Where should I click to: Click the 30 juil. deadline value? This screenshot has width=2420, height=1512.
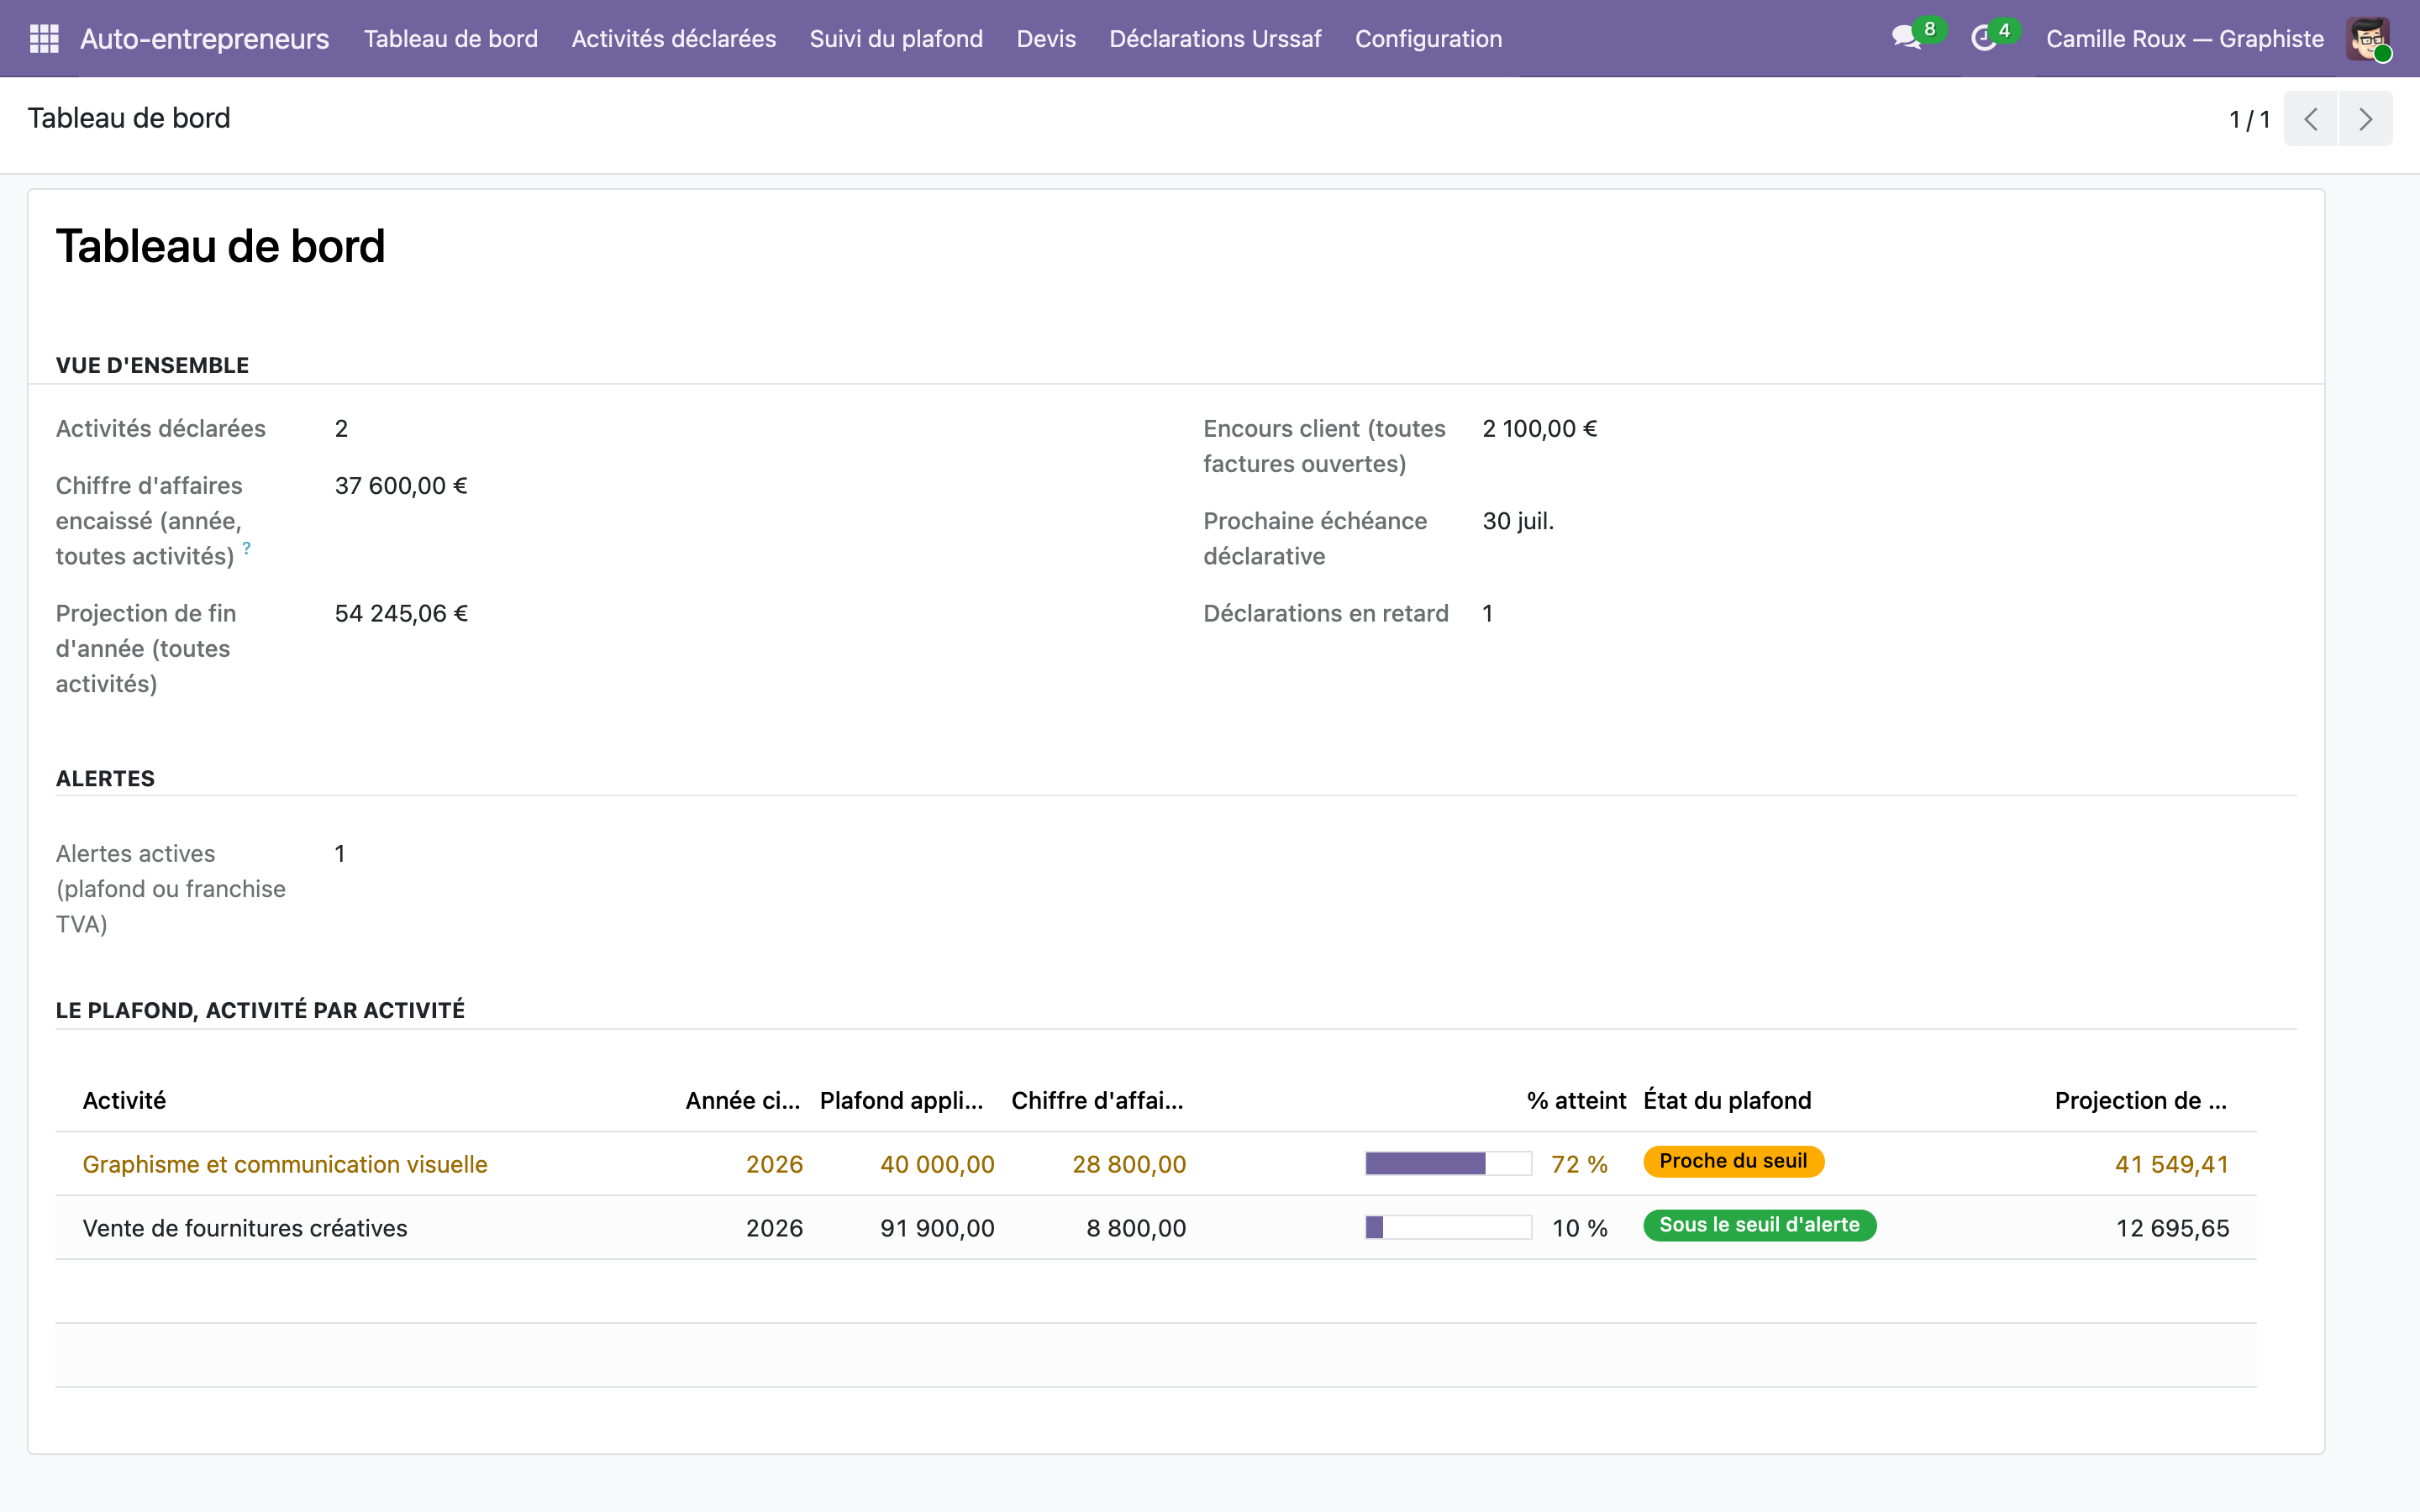[x=1518, y=521]
